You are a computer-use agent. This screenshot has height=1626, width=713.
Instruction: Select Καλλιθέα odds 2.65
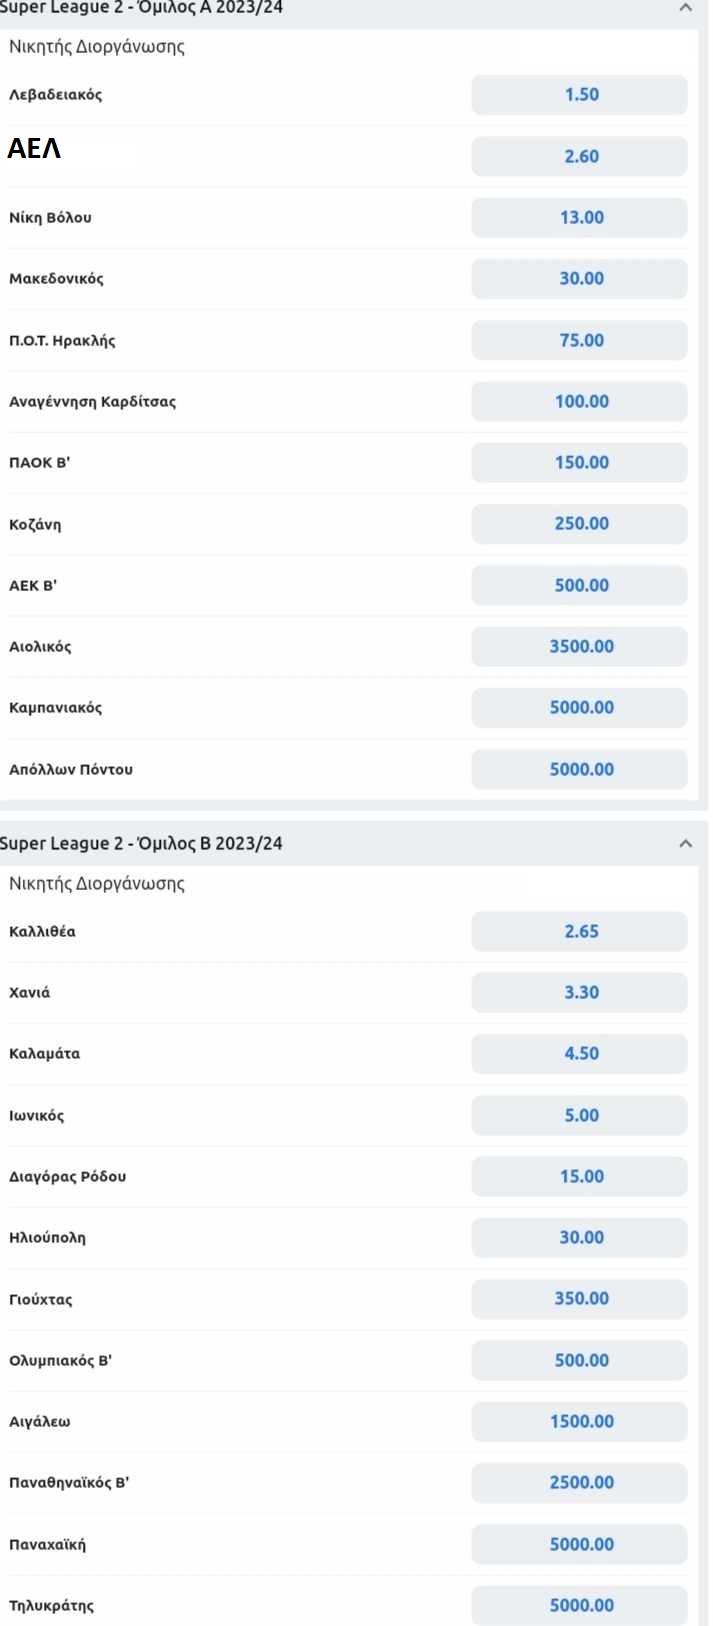(x=580, y=931)
